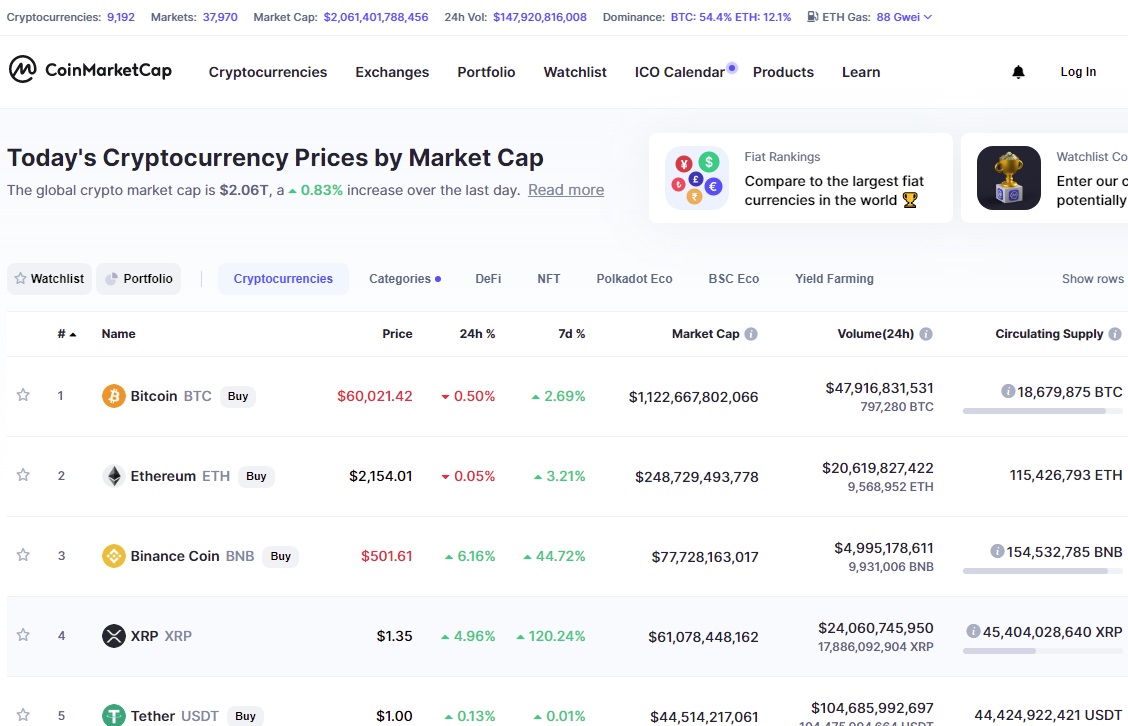
Task: Click info icon beside 45,404,028,640 XRP
Action: [x=973, y=631]
